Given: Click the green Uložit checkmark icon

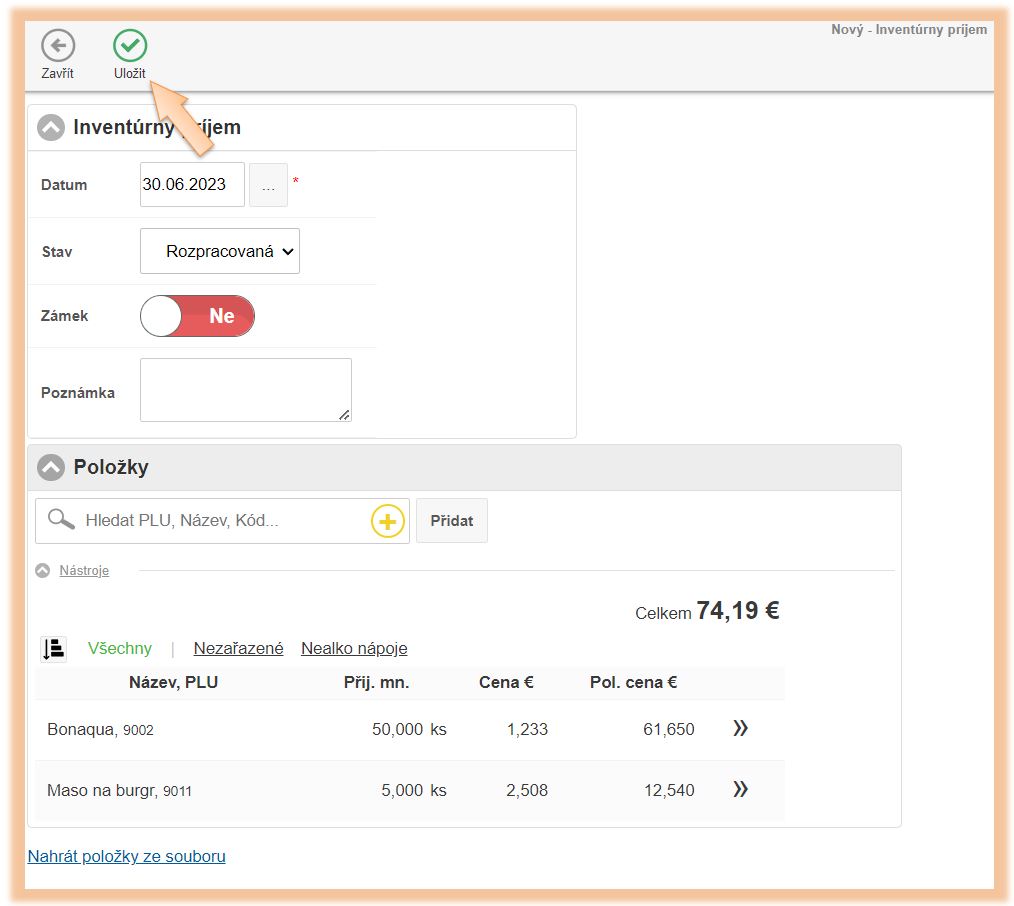Looking at the screenshot, I should pos(130,46).
